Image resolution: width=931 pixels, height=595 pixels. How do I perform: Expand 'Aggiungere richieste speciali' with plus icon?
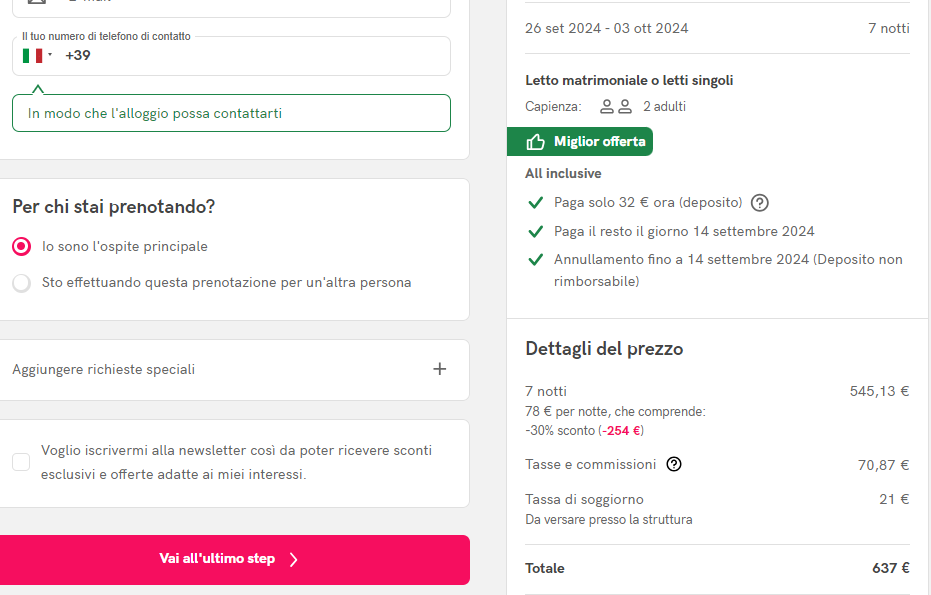click(439, 369)
